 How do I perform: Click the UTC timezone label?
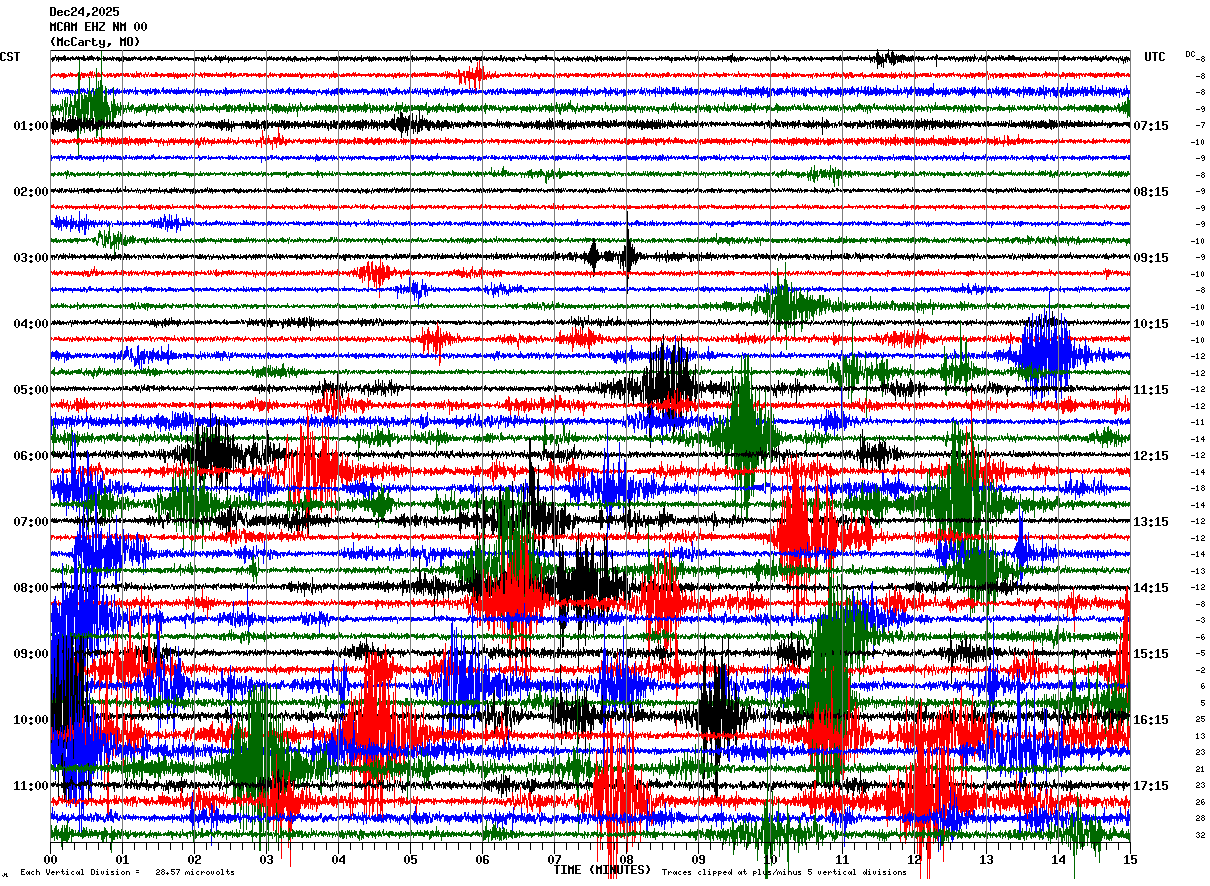pyautogui.click(x=1155, y=57)
